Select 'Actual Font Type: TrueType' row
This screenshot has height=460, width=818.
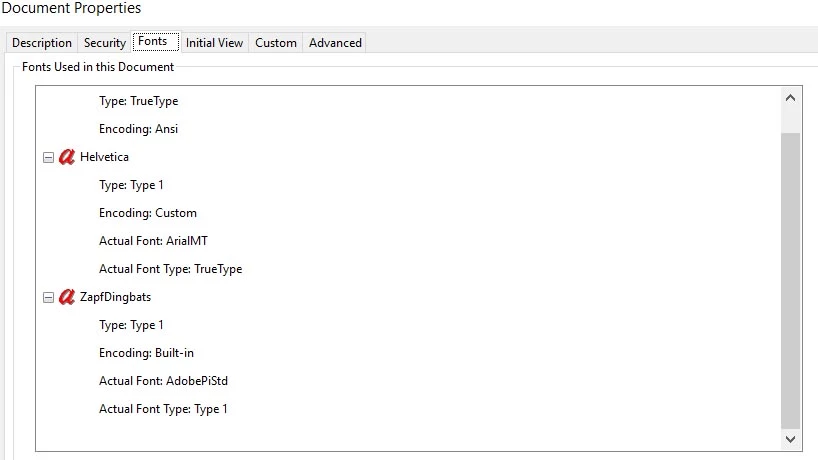171,269
